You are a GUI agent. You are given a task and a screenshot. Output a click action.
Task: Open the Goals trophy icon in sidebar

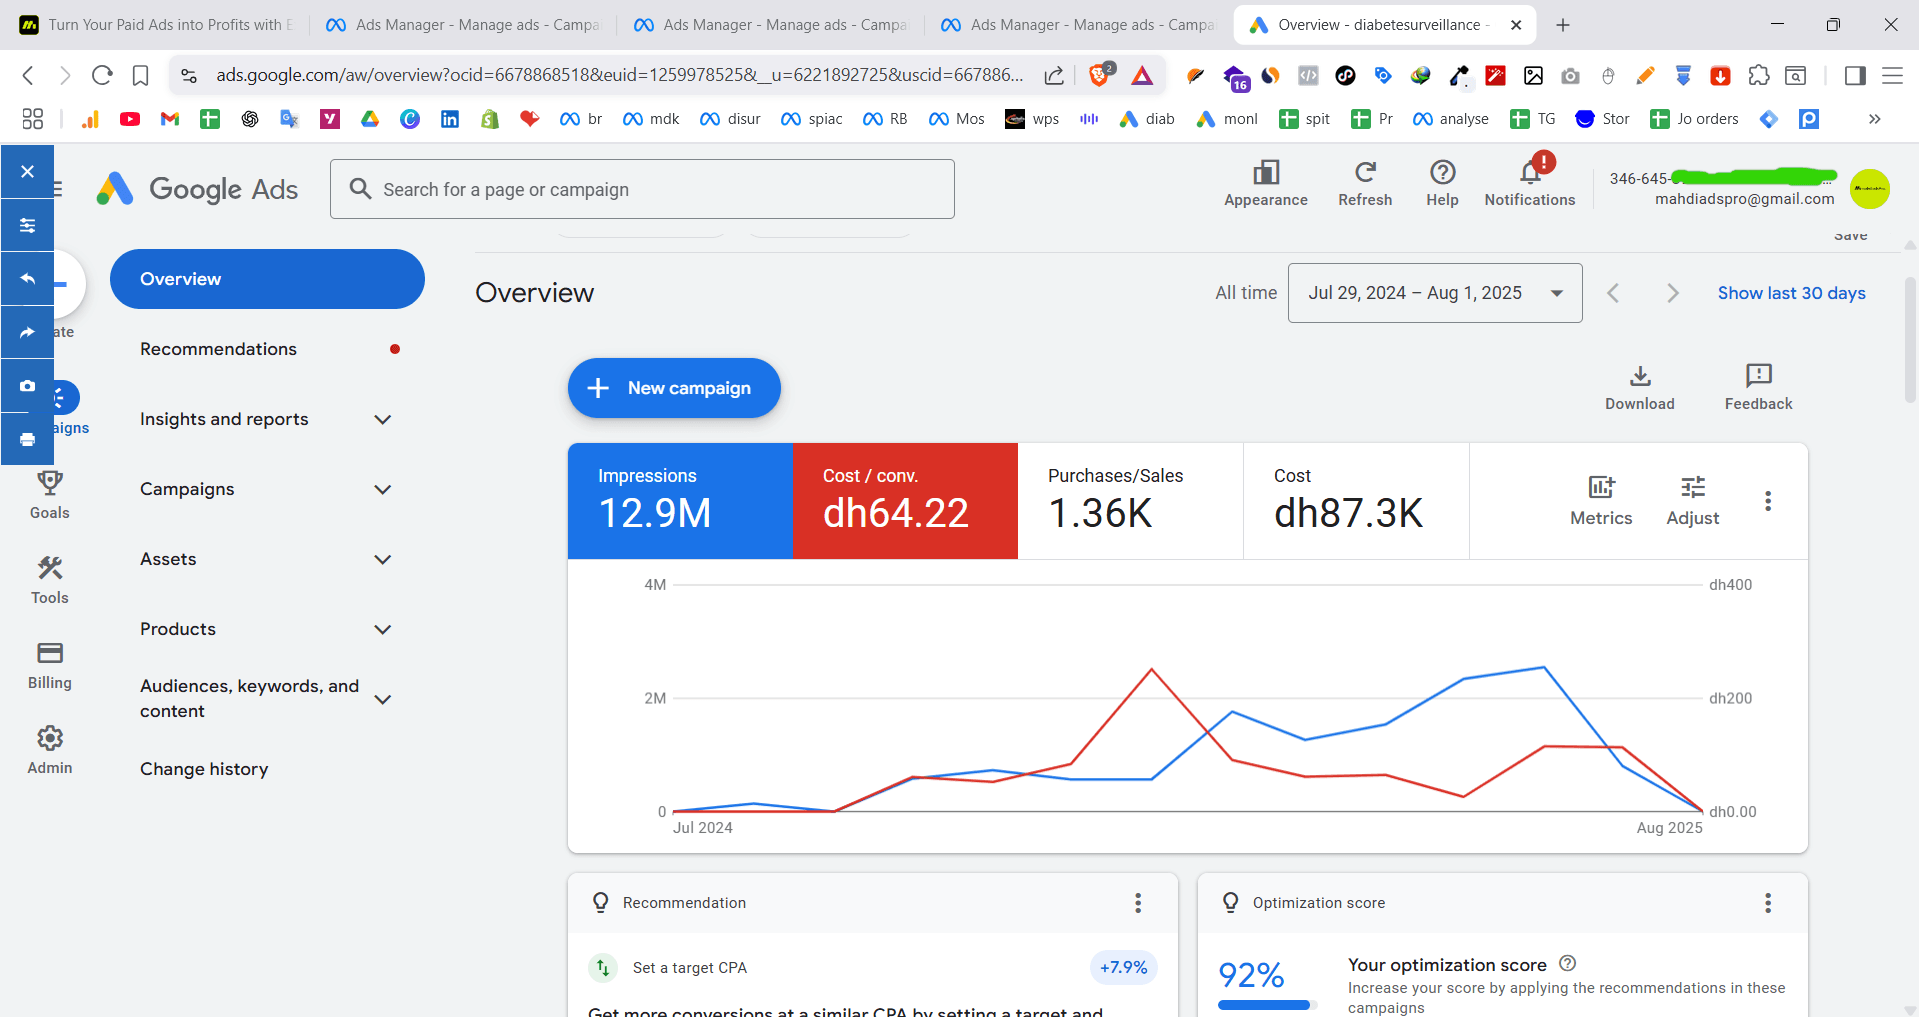(x=50, y=483)
